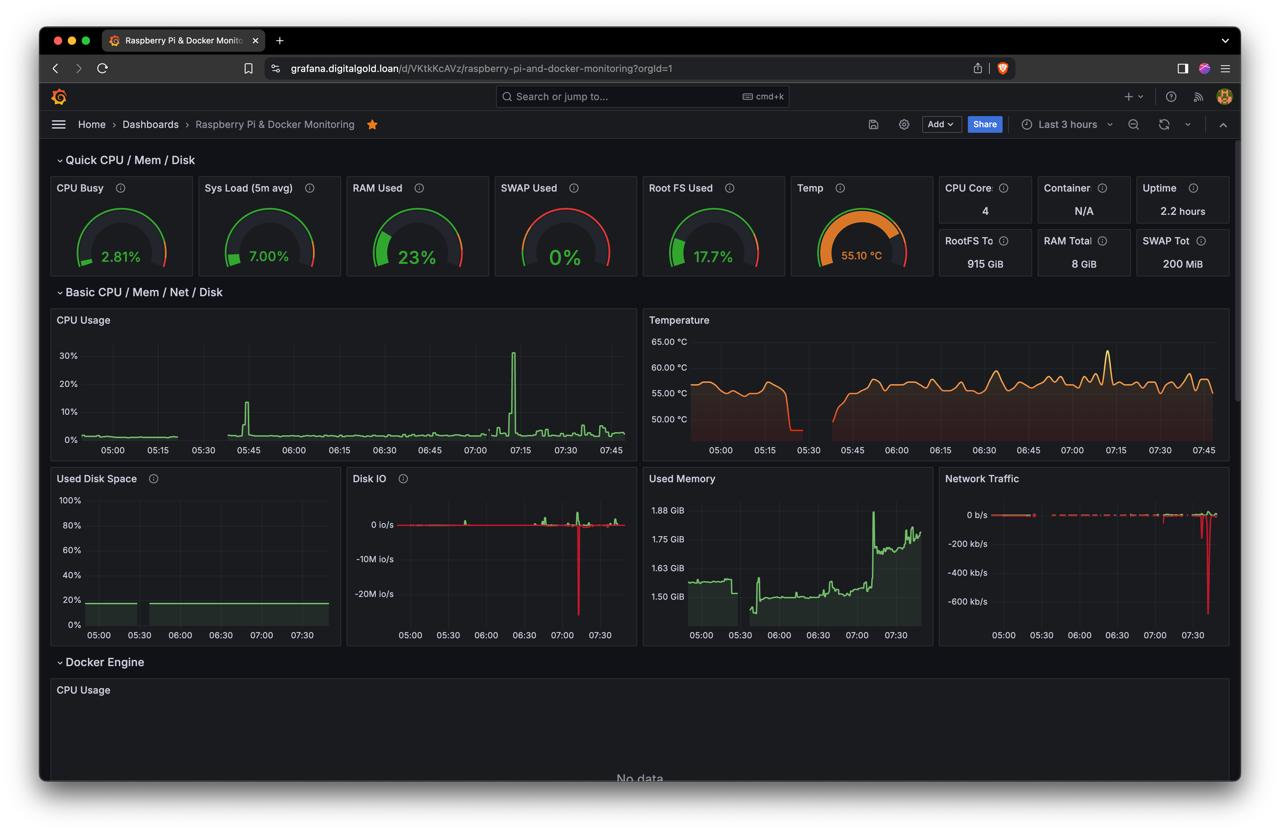Open Brave Shields lion icon
Viewport: 1280px width, 833px height.
point(1003,68)
